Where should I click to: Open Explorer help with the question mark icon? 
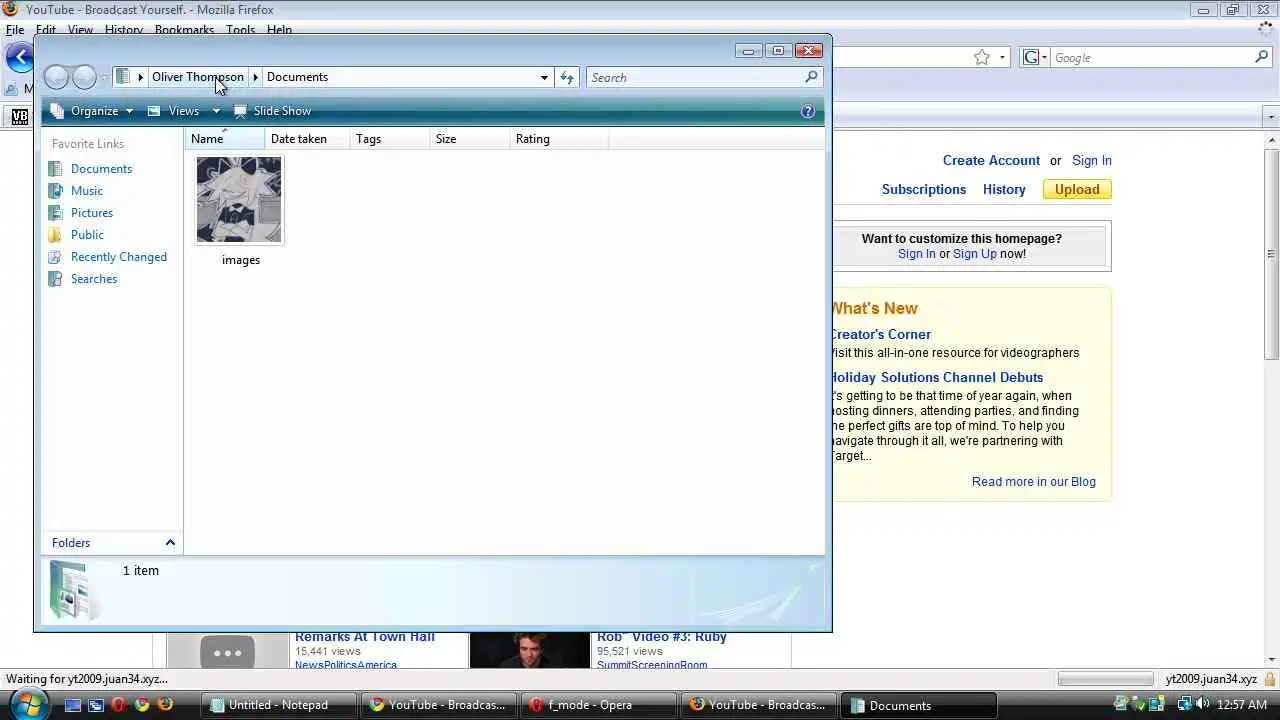click(808, 111)
